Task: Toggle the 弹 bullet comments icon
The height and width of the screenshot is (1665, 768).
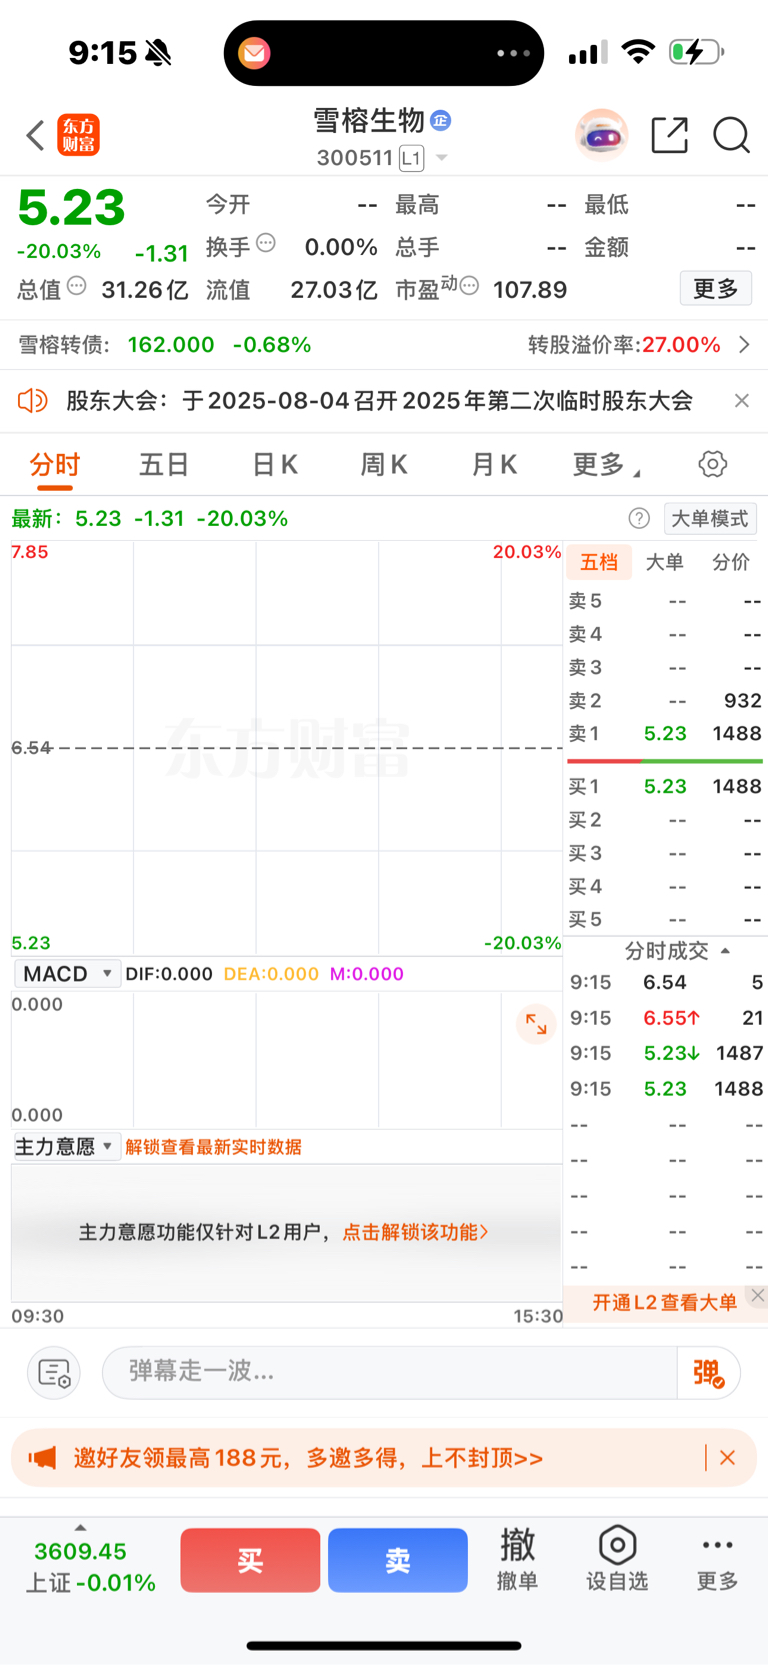Action: coord(709,1373)
